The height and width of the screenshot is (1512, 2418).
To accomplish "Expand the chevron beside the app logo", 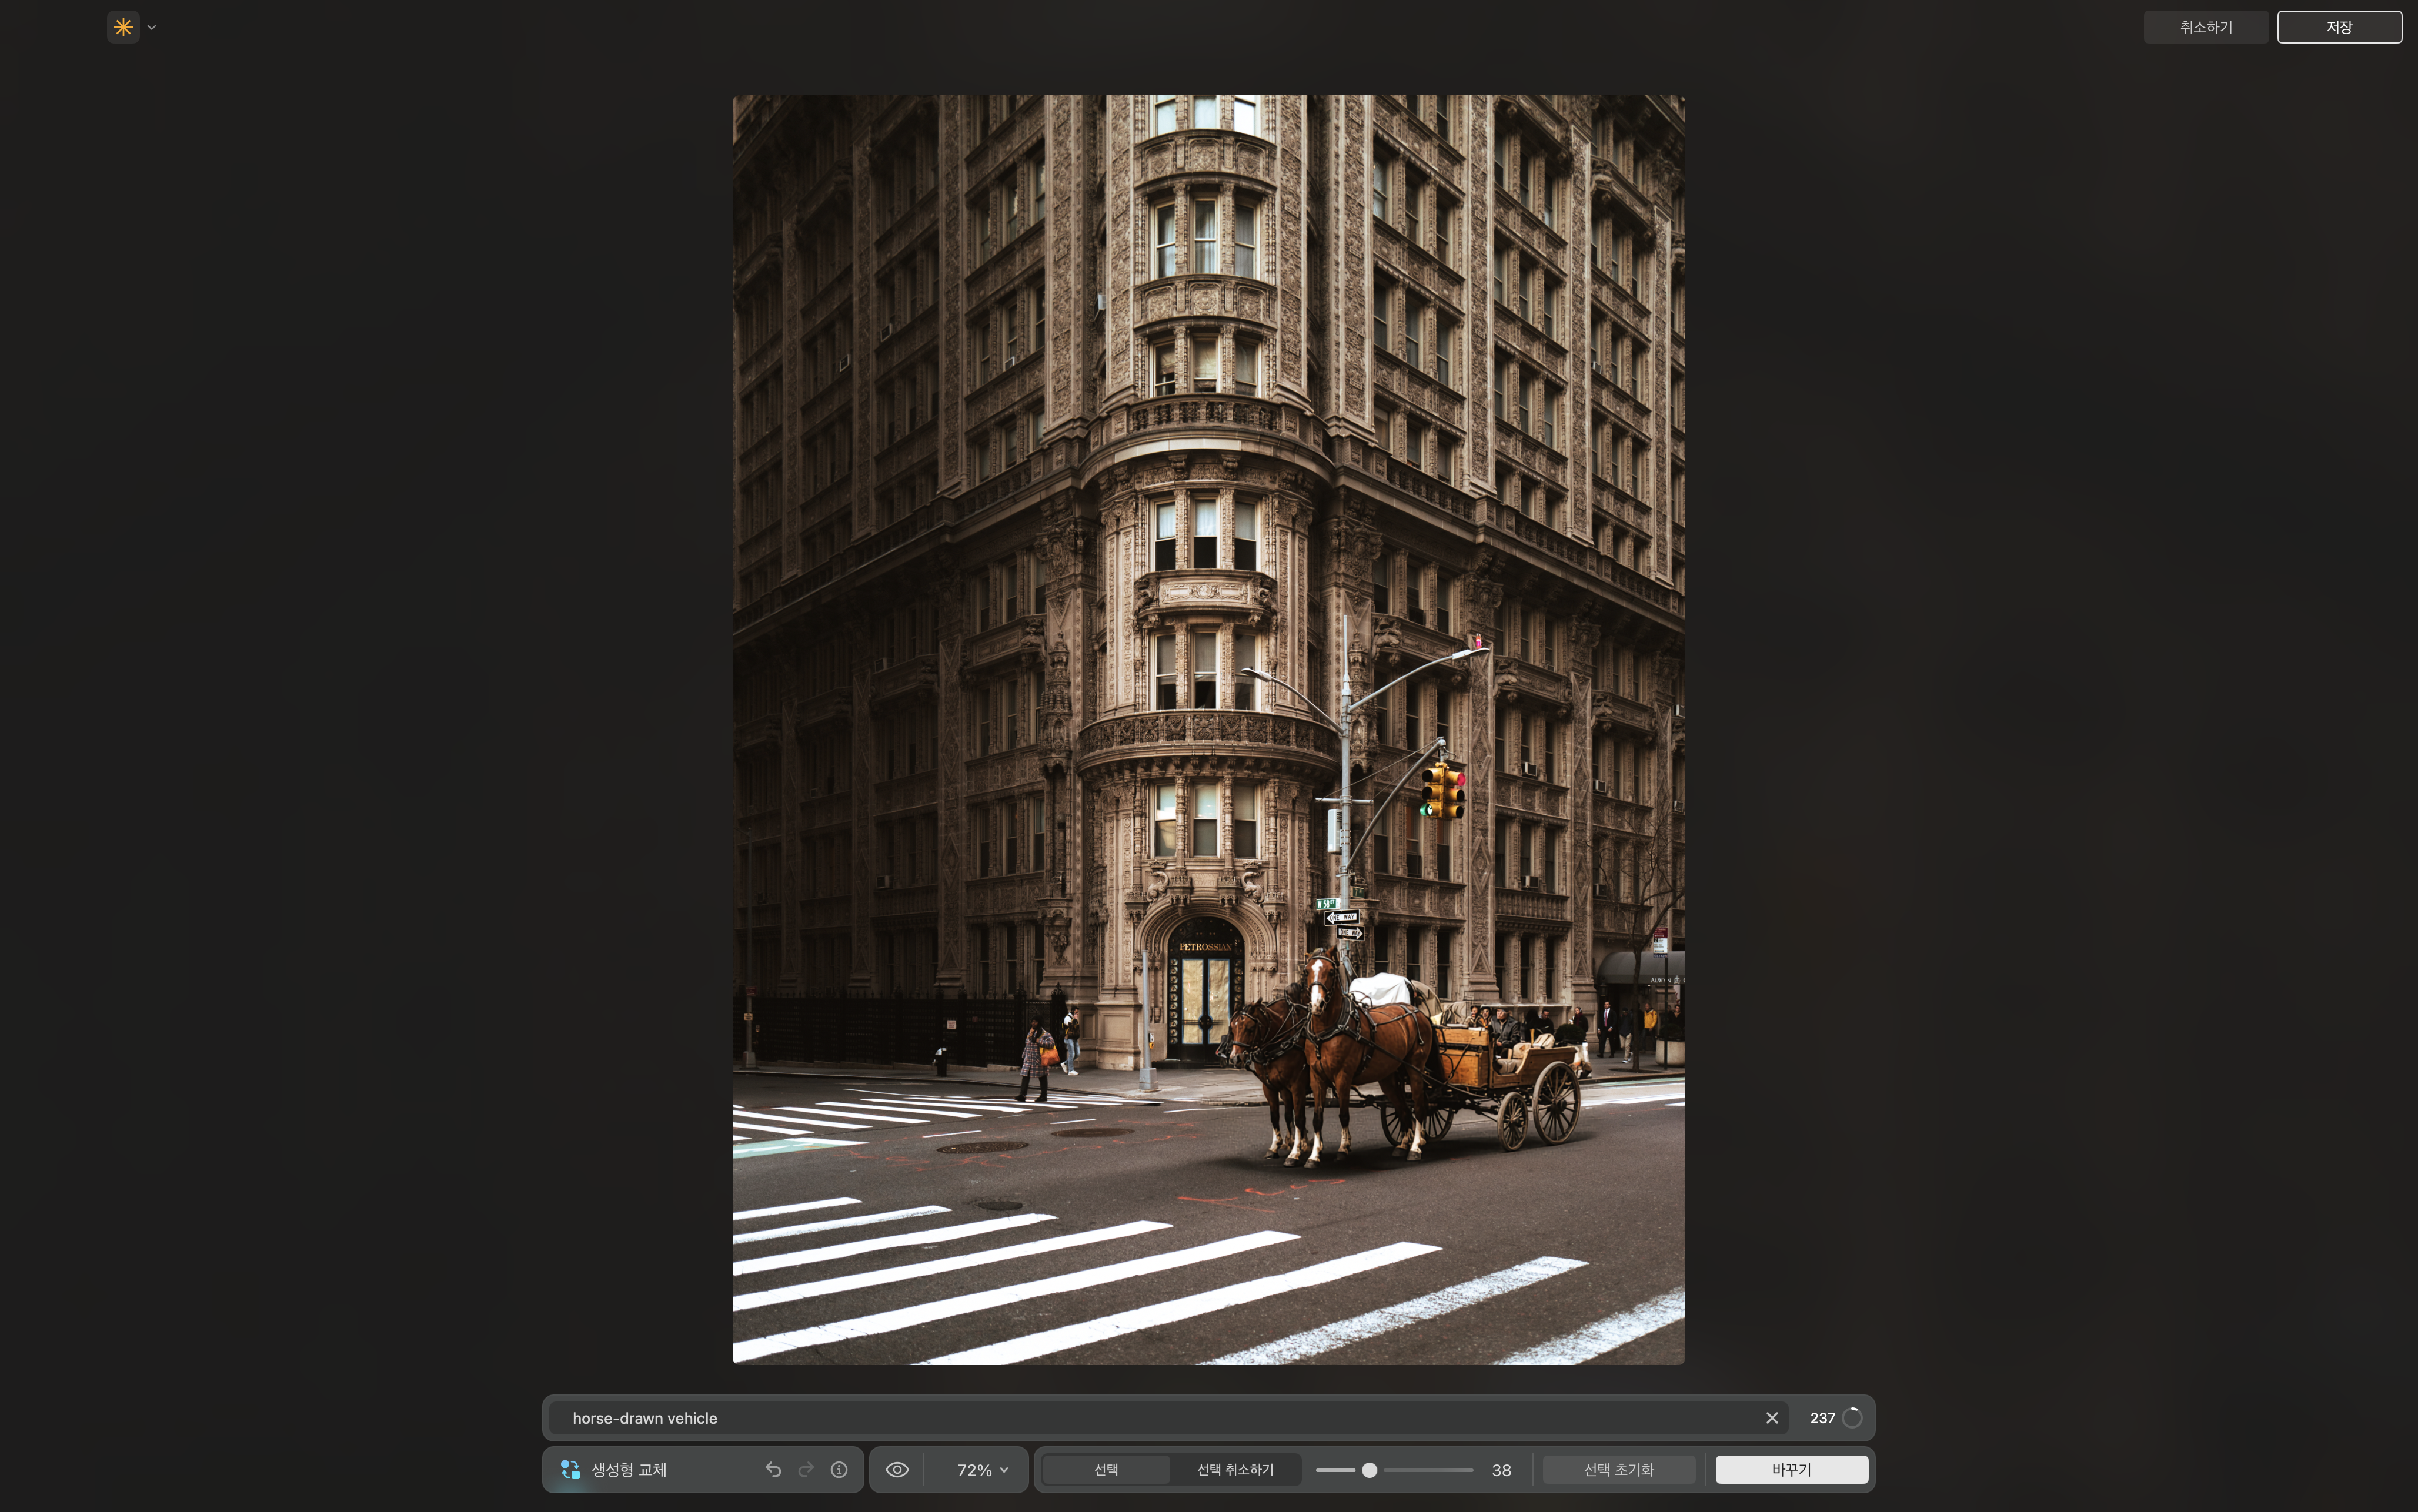I will click(x=152, y=28).
